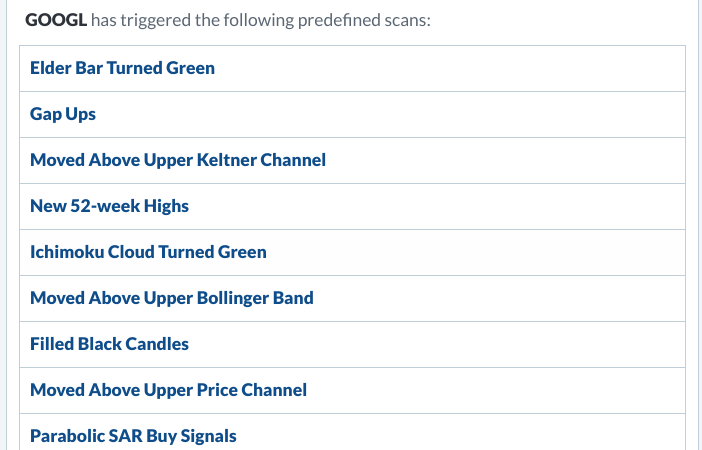Screen dimensions: 702x450
Task: Open the Elder Bar Turned Green scan
Action: (x=122, y=68)
